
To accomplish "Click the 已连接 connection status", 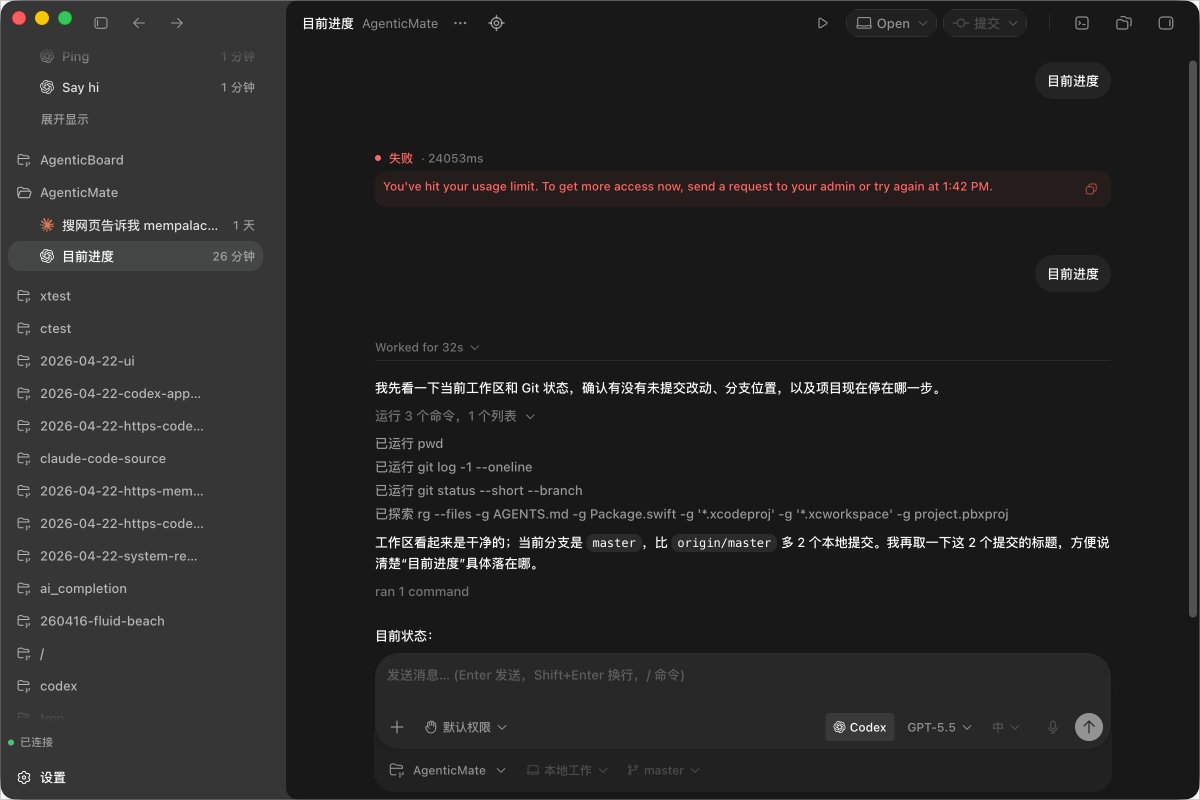I will 31,742.
